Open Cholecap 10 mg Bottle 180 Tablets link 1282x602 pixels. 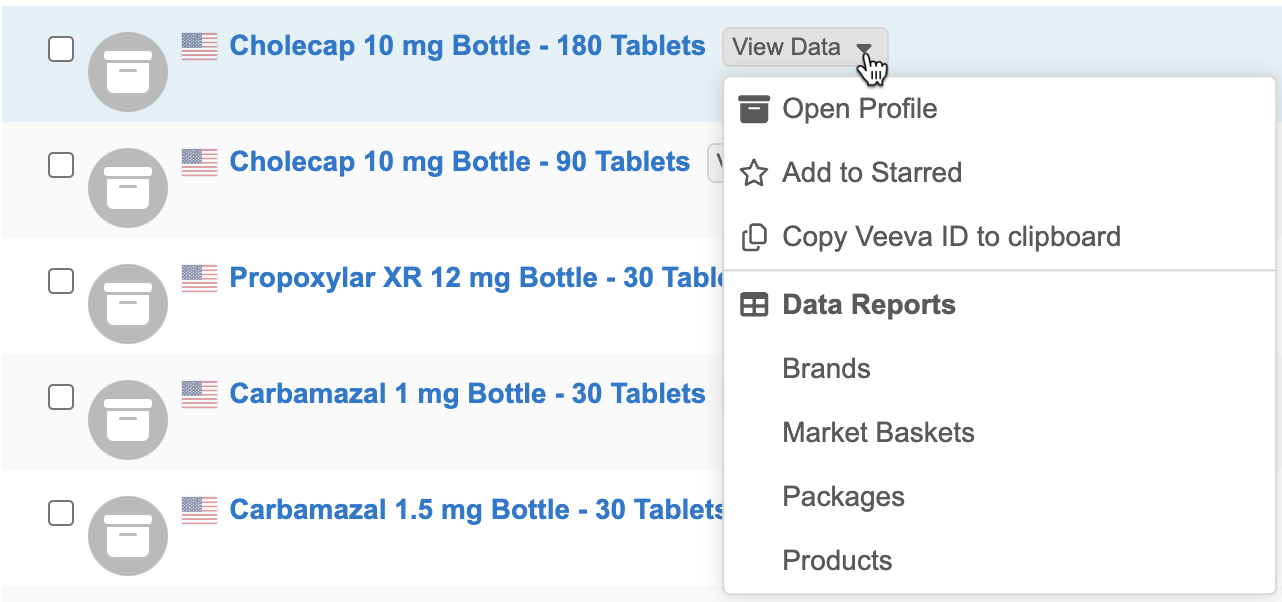[467, 46]
